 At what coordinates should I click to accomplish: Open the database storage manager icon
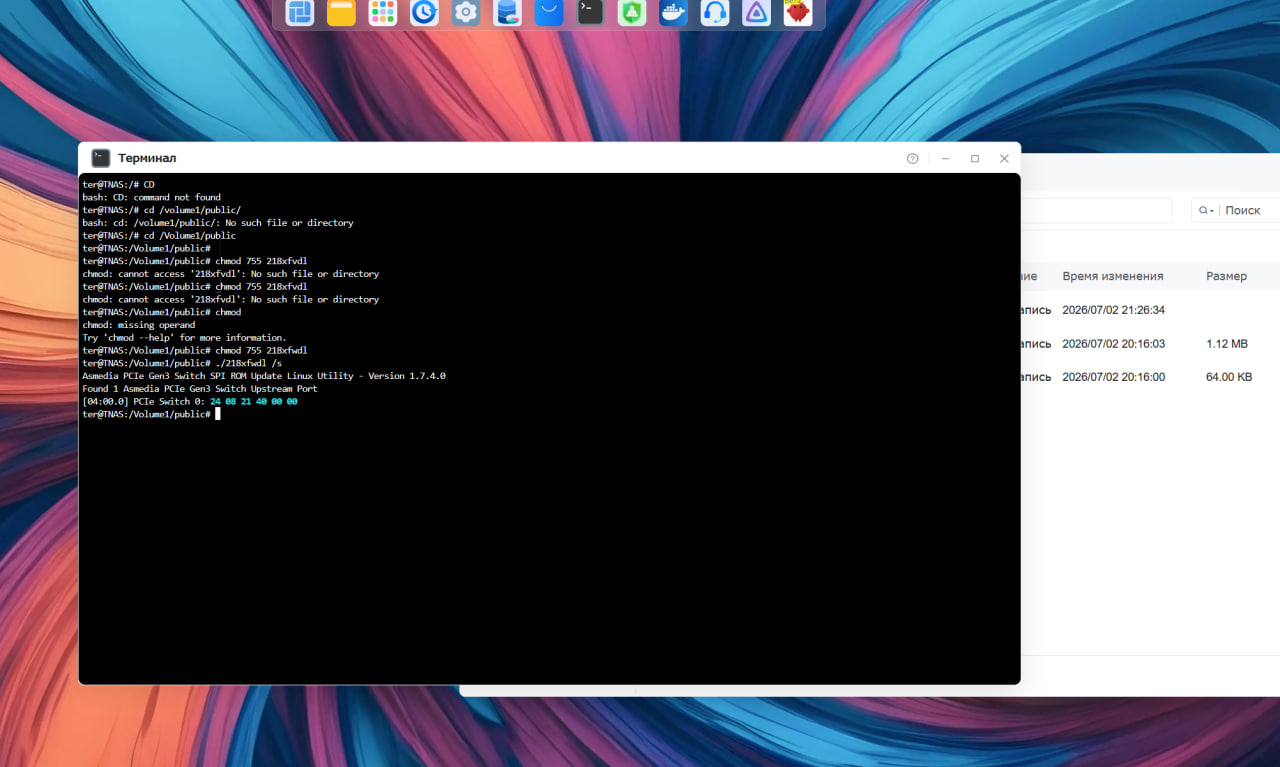[x=507, y=12]
